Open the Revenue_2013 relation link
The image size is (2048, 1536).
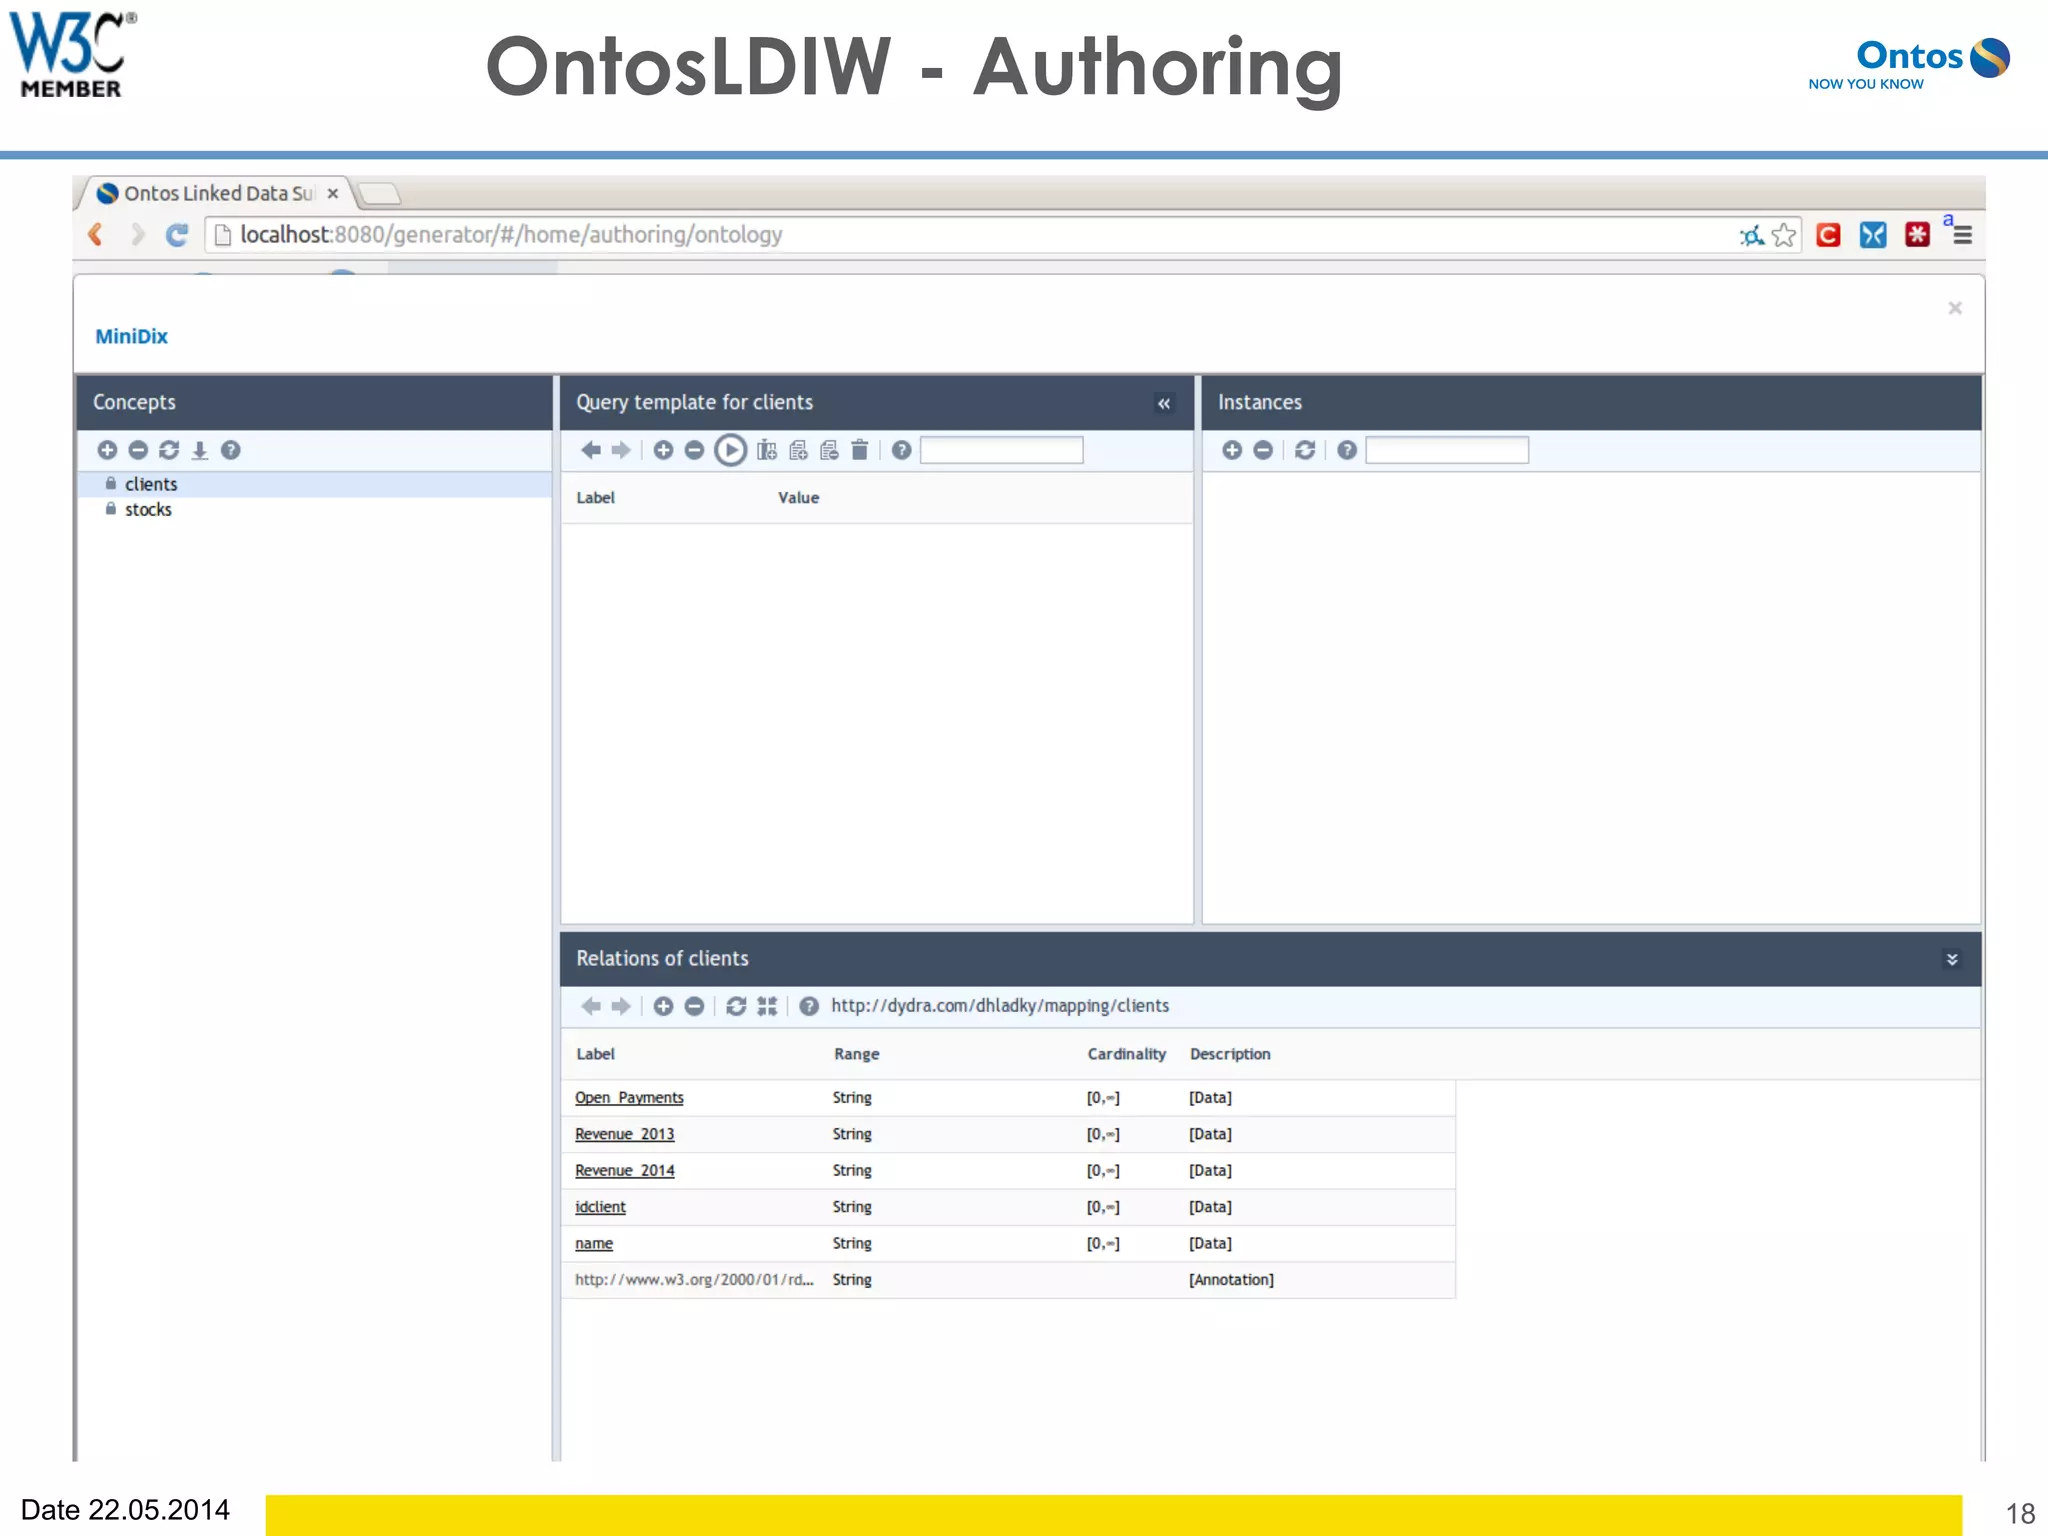coord(624,1134)
